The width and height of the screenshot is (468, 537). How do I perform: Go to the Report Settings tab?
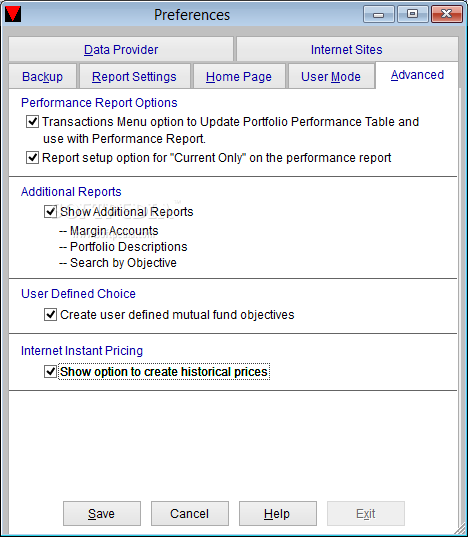point(134,76)
